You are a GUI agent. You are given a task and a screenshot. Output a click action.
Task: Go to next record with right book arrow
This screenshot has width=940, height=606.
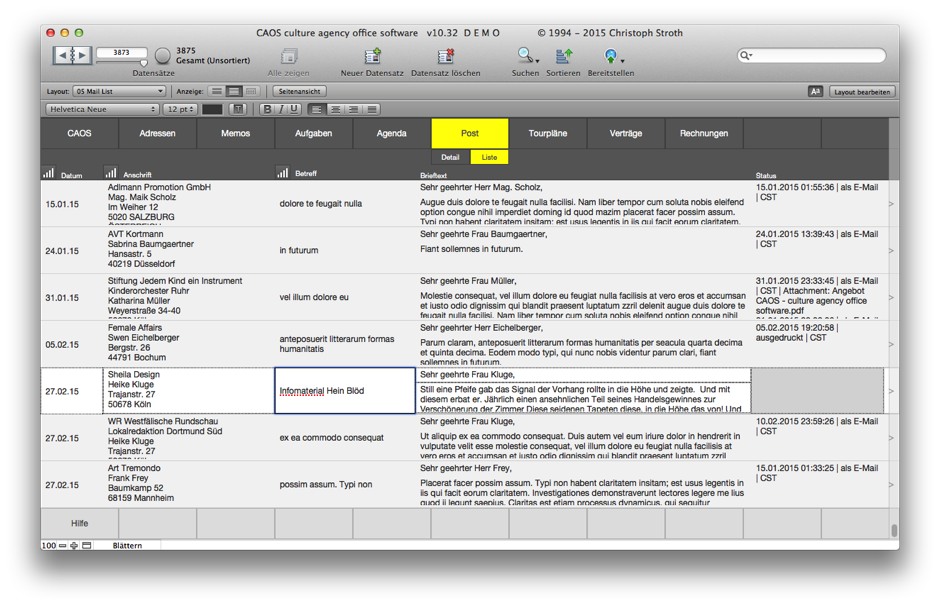[82, 56]
